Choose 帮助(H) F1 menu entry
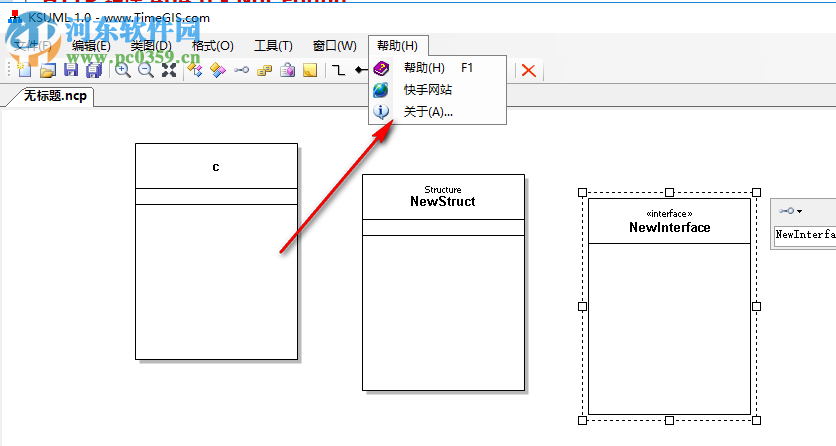The height and width of the screenshot is (446, 836). click(x=437, y=68)
